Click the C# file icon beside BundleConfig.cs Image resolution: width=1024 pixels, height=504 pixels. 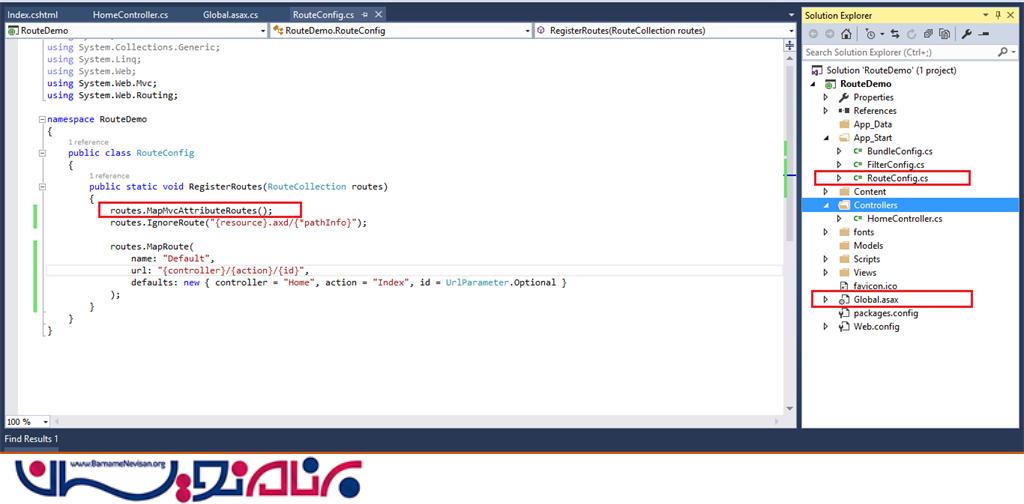click(857, 151)
